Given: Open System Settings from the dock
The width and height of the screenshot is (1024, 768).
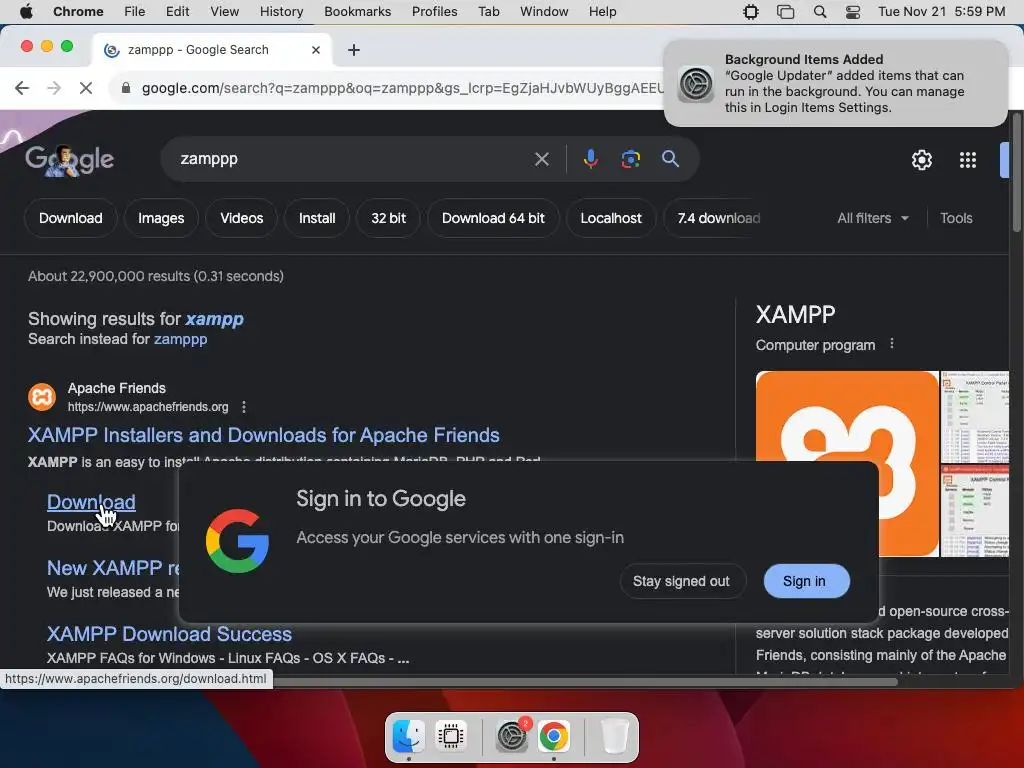Looking at the screenshot, I should 512,736.
